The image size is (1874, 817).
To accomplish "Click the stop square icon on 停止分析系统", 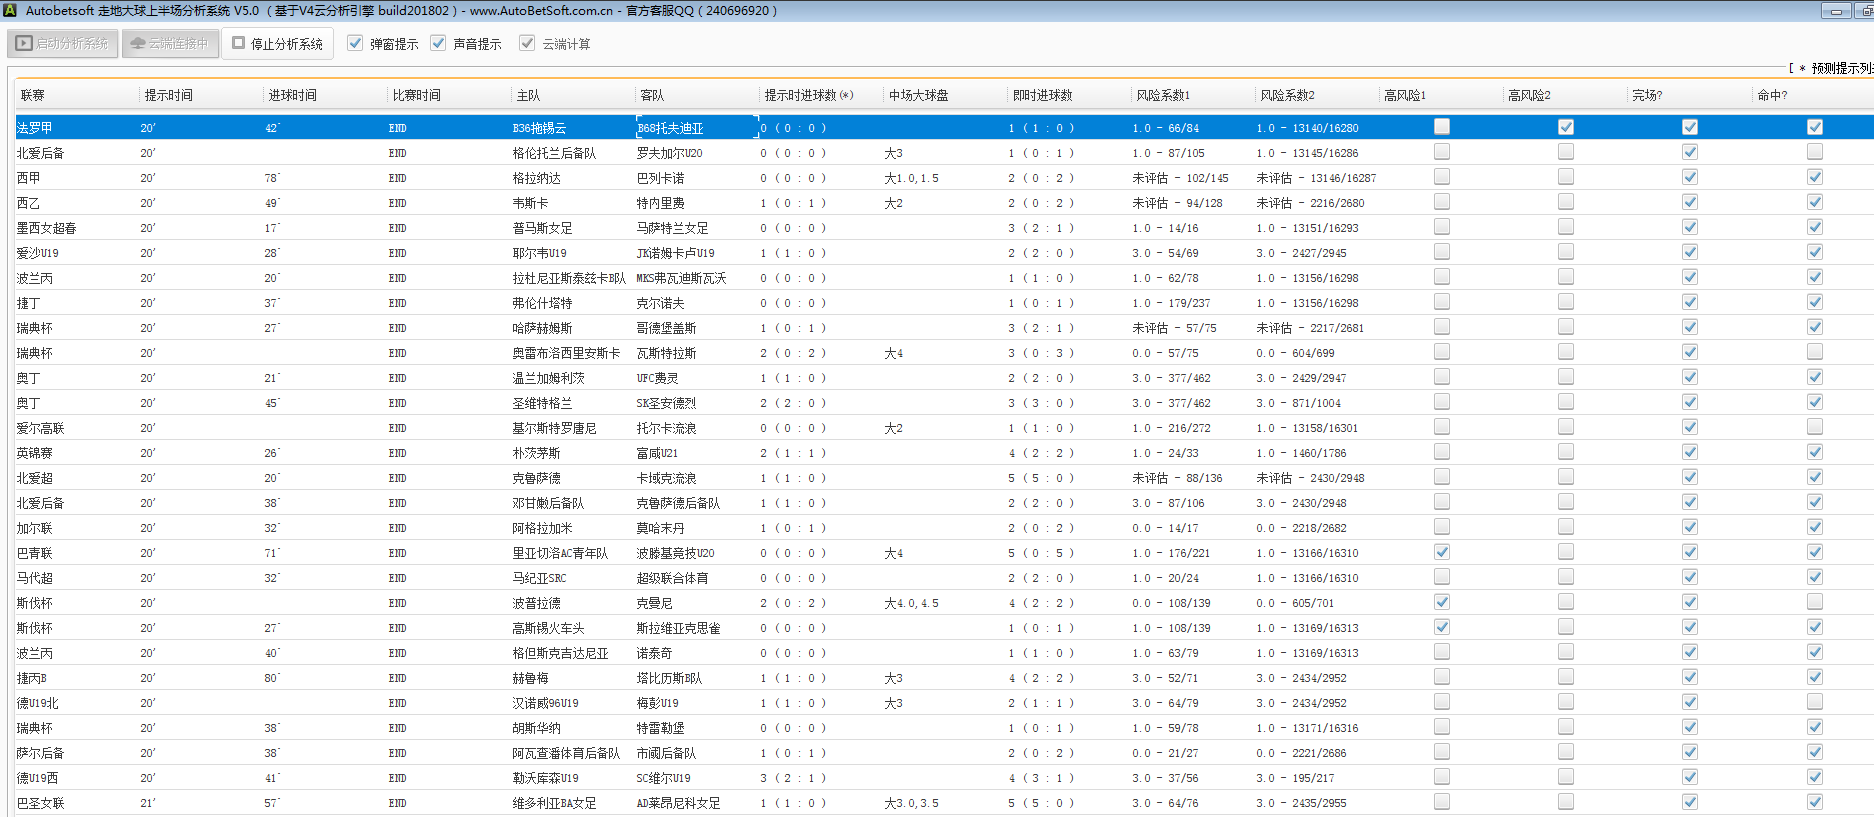I will click(239, 43).
